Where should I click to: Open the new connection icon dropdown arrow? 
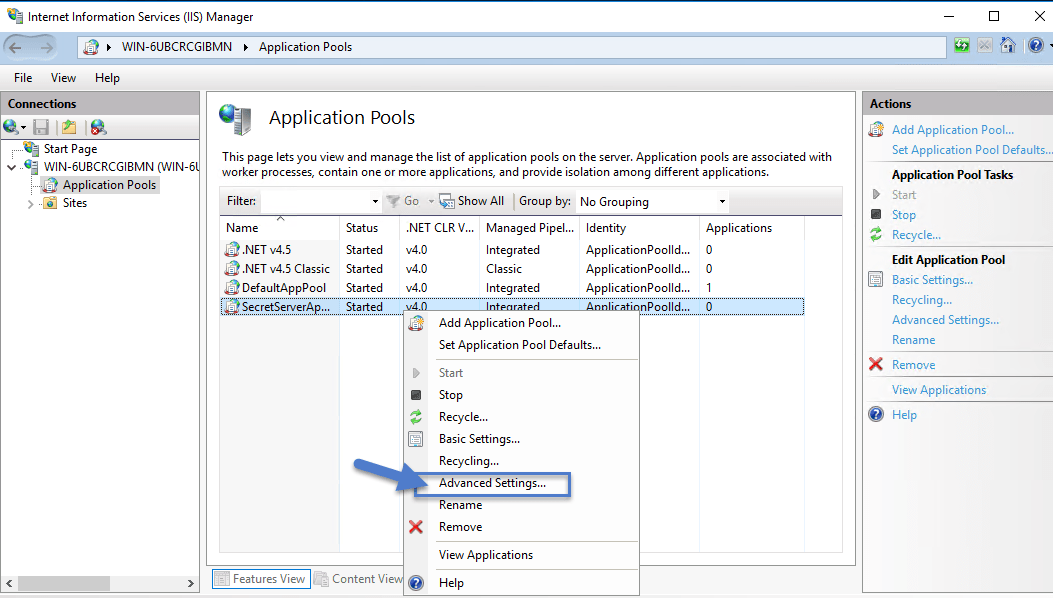24,128
